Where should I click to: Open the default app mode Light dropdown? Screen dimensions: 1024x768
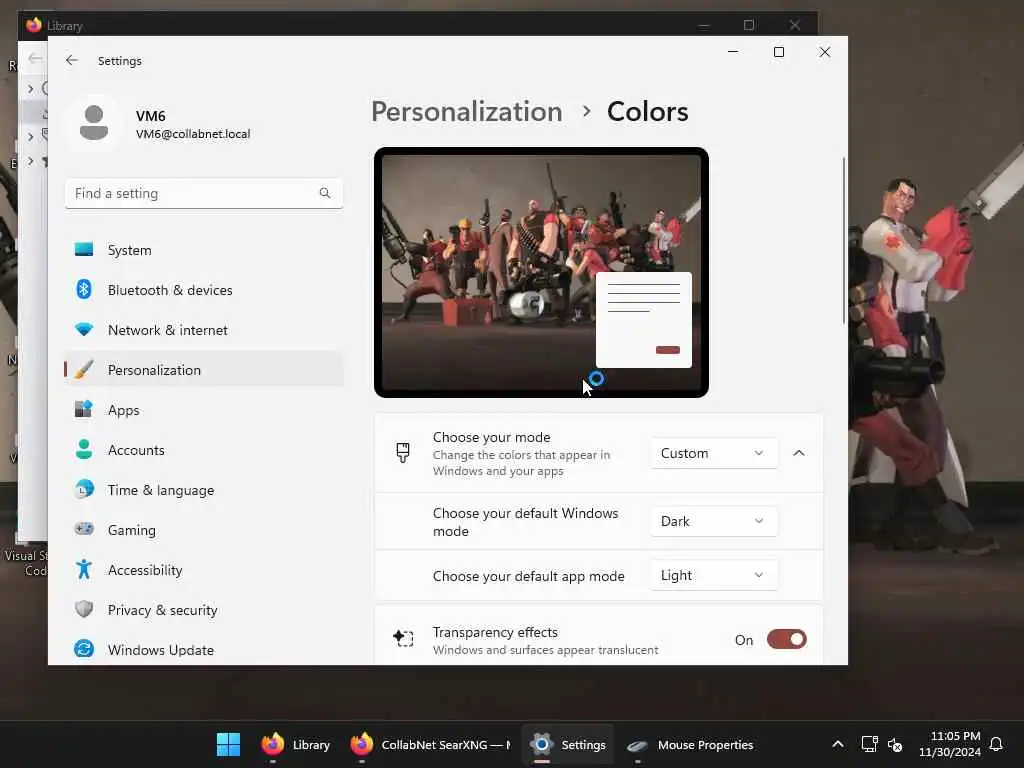click(x=713, y=575)
